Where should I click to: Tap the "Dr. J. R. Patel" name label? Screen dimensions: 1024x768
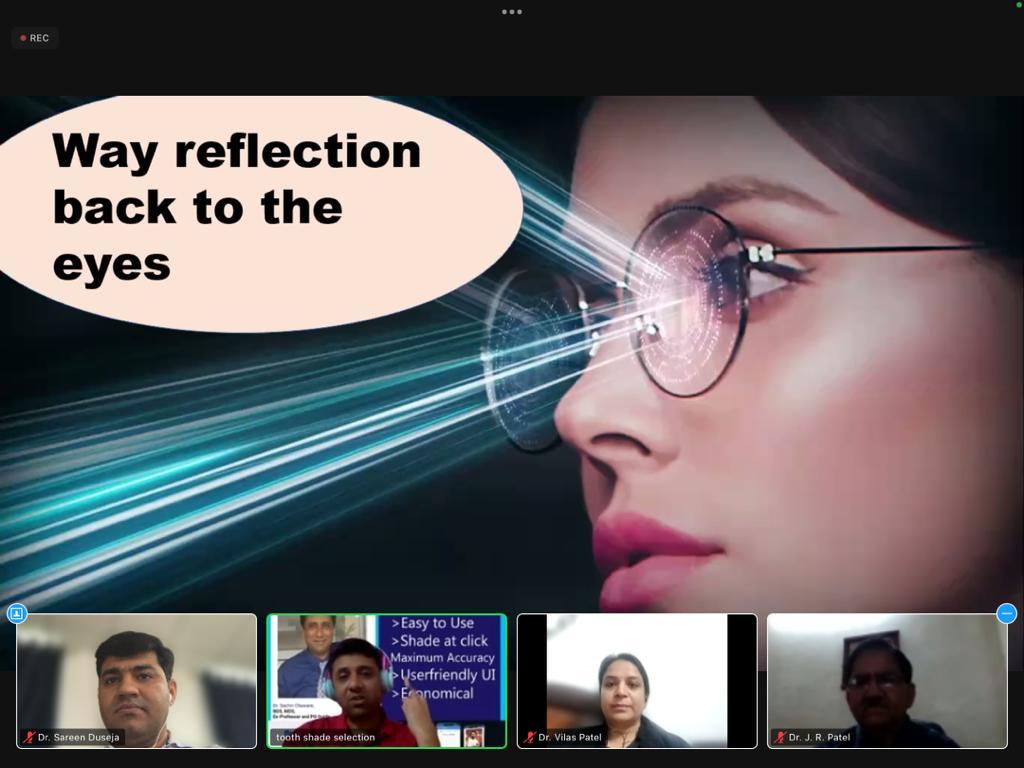(819, 737)
